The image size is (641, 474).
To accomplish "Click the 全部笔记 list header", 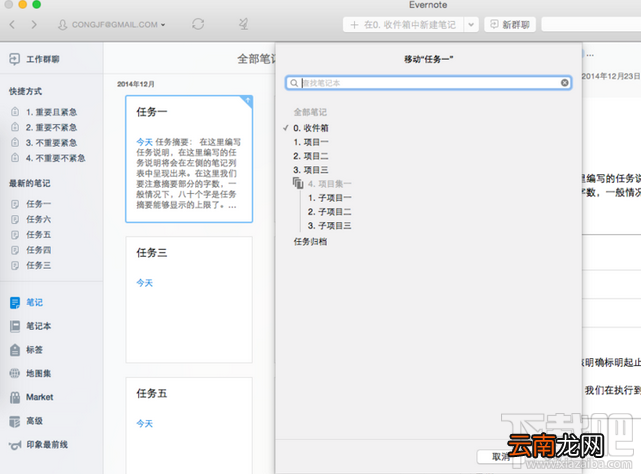I will click(x=256, y=59).
